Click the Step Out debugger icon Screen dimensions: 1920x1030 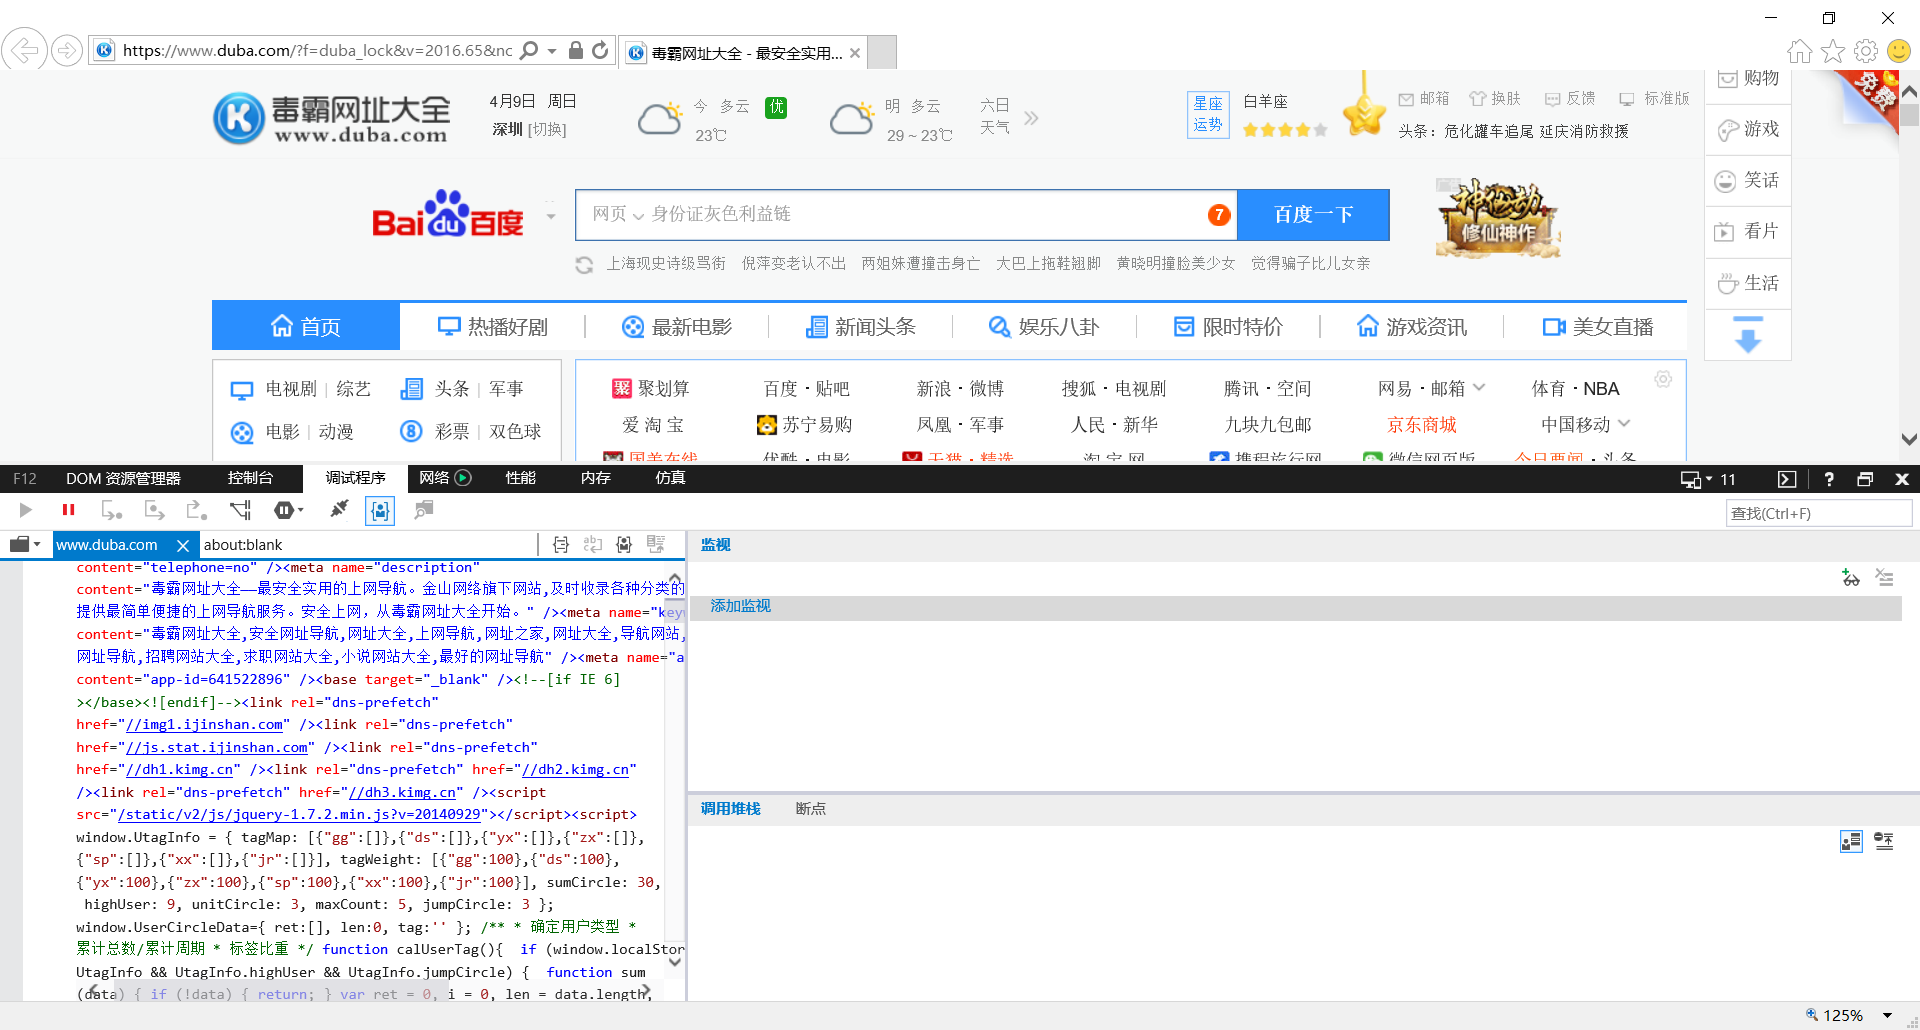coord(197,510)
